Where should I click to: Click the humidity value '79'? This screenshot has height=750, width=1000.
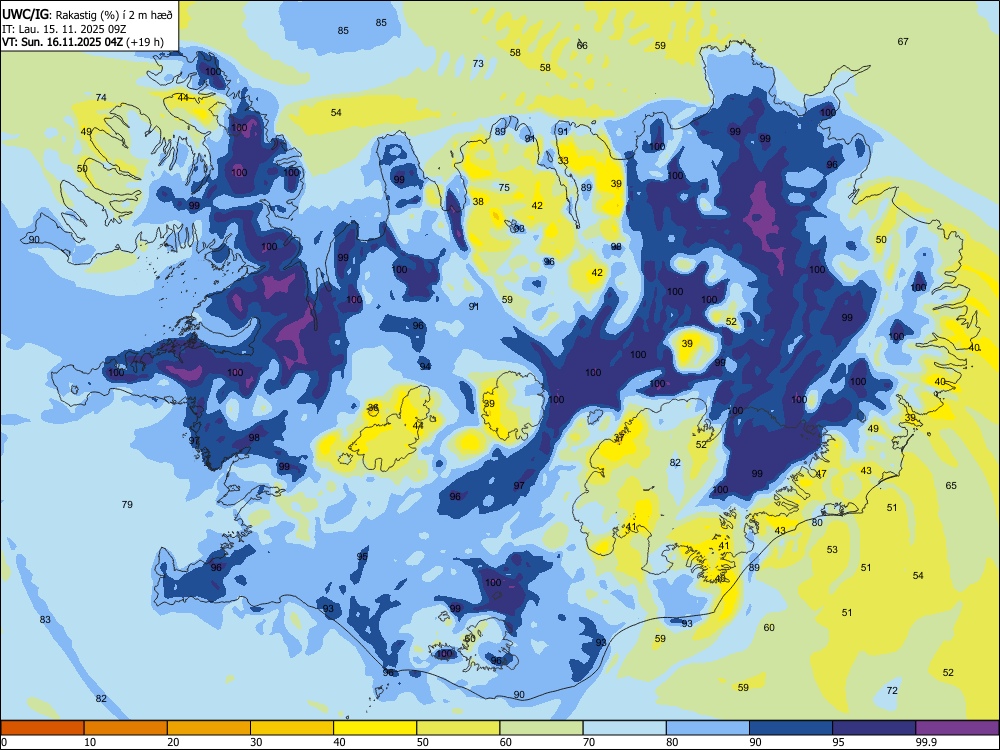tap(127, 504)
